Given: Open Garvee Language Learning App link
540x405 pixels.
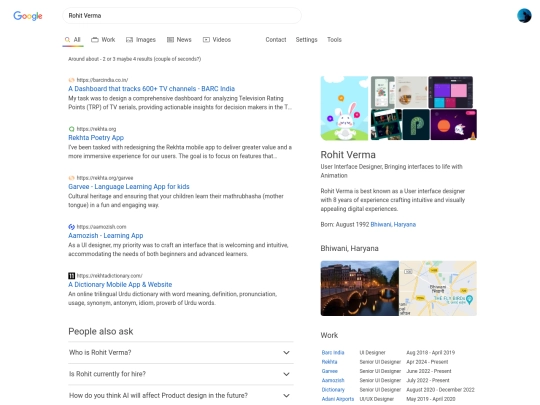Looking at the screenshot, I should click(x=129, y=187).
